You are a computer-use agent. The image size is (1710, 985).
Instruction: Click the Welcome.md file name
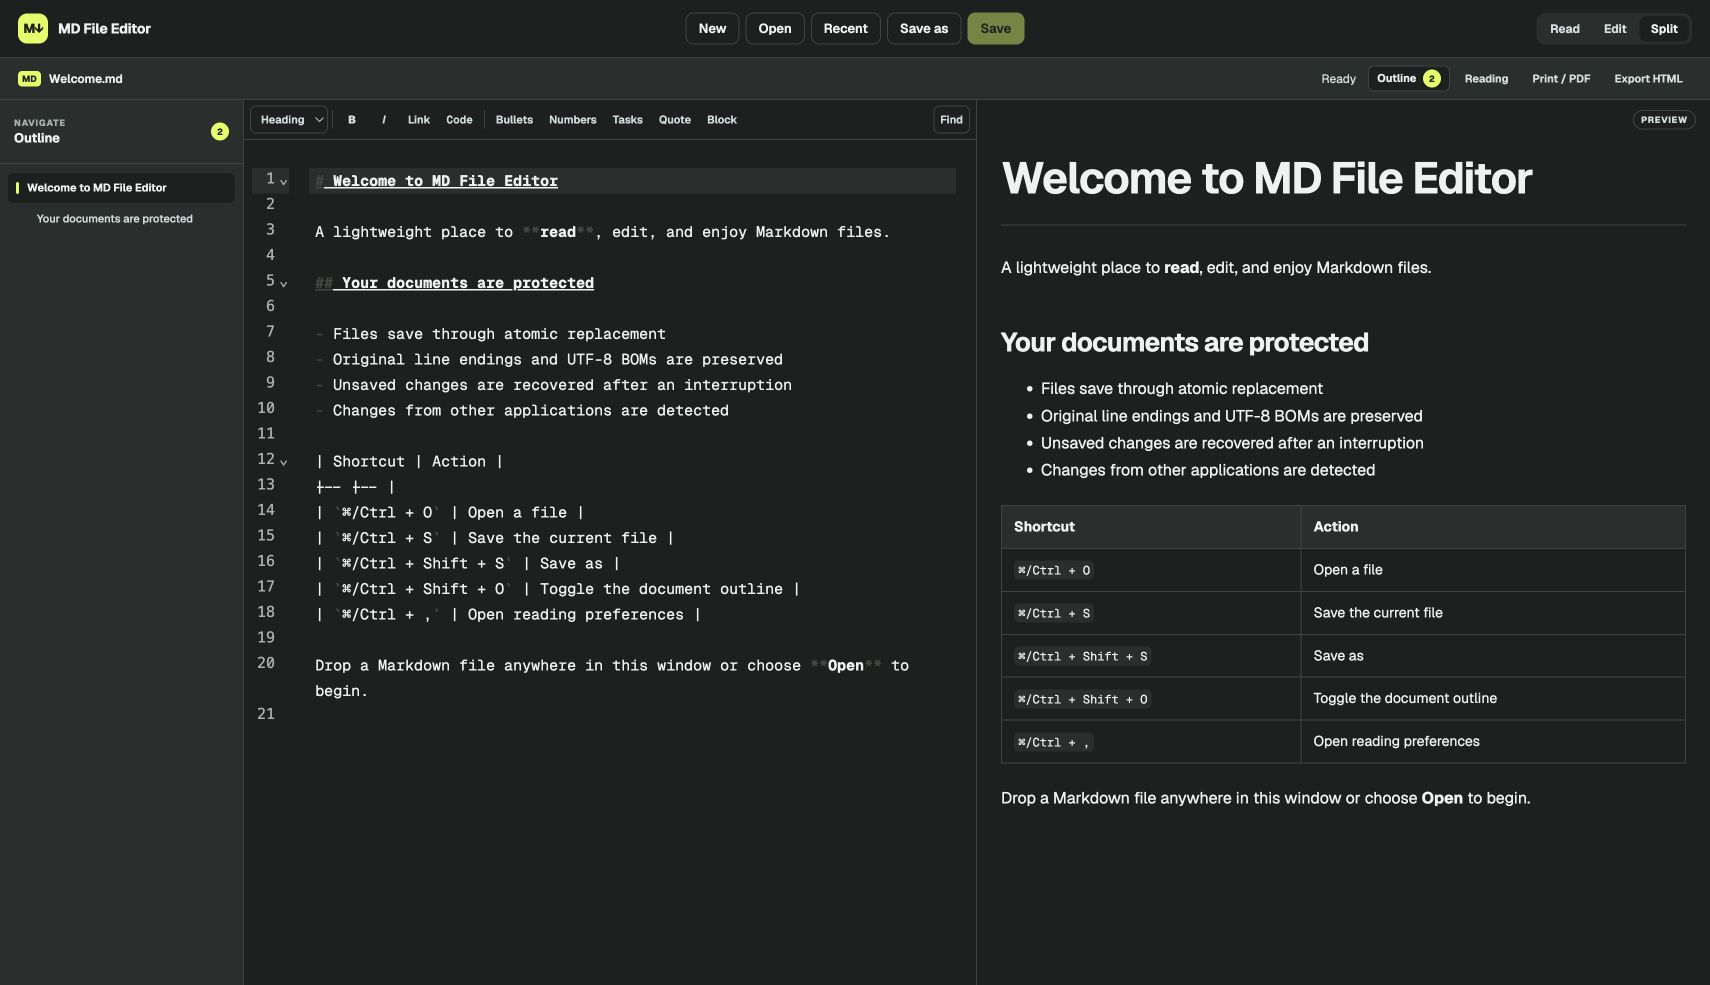[x=86, y=79]
